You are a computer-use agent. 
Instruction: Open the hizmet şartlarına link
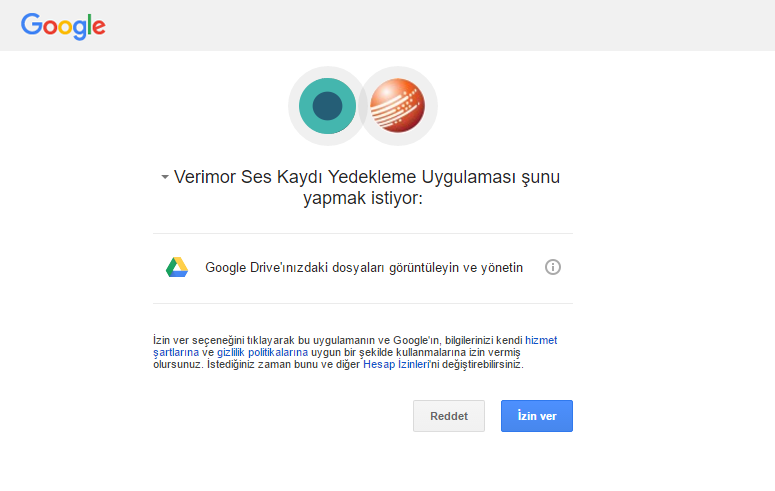[x=541, y=340]
